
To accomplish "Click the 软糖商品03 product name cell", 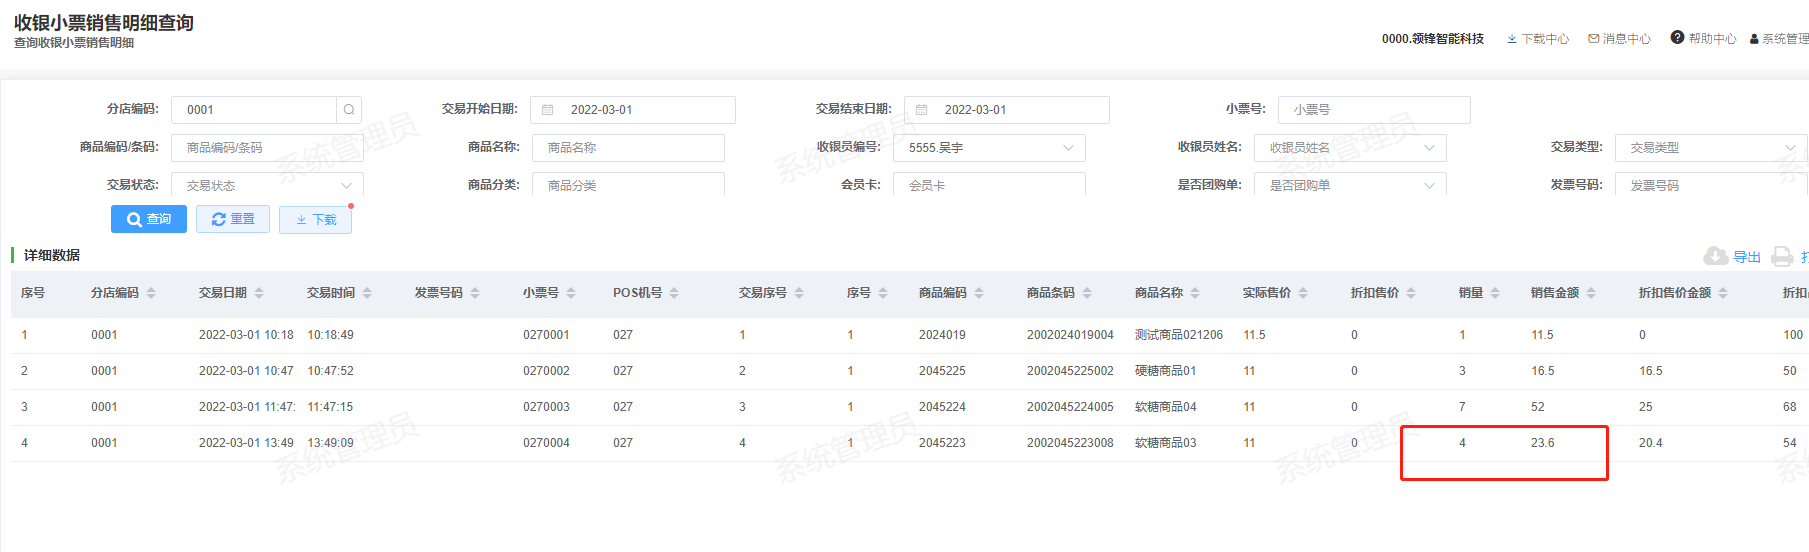I will point(1165,443).
